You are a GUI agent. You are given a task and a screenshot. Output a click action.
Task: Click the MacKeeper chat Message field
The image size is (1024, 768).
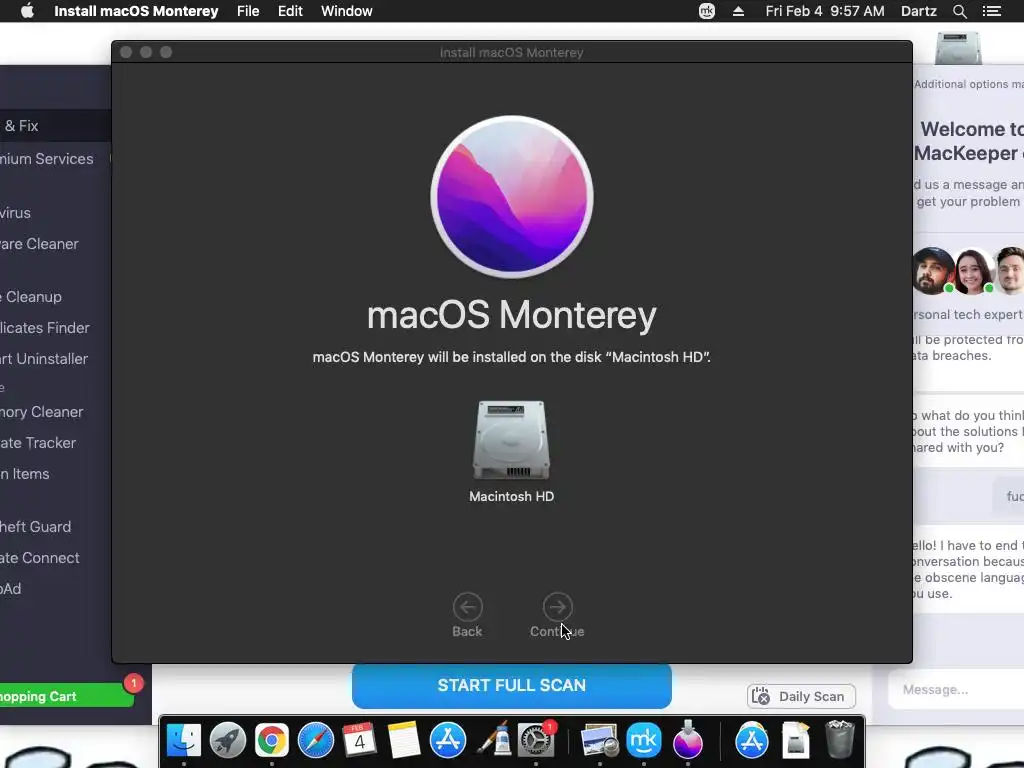(x=956, y=690)
